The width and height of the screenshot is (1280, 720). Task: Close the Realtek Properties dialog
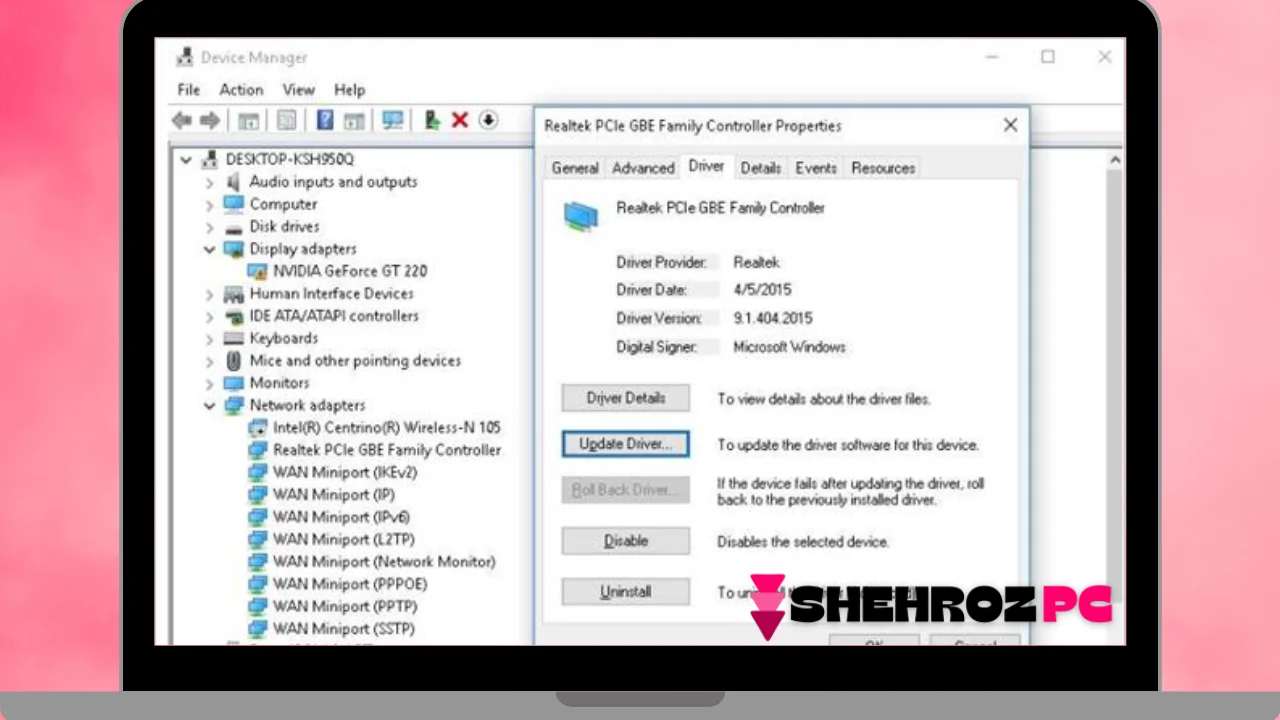[1010, 125]
